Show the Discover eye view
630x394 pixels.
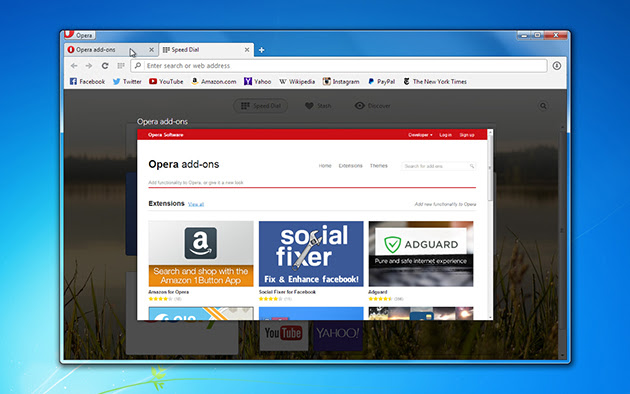(372, 106)
